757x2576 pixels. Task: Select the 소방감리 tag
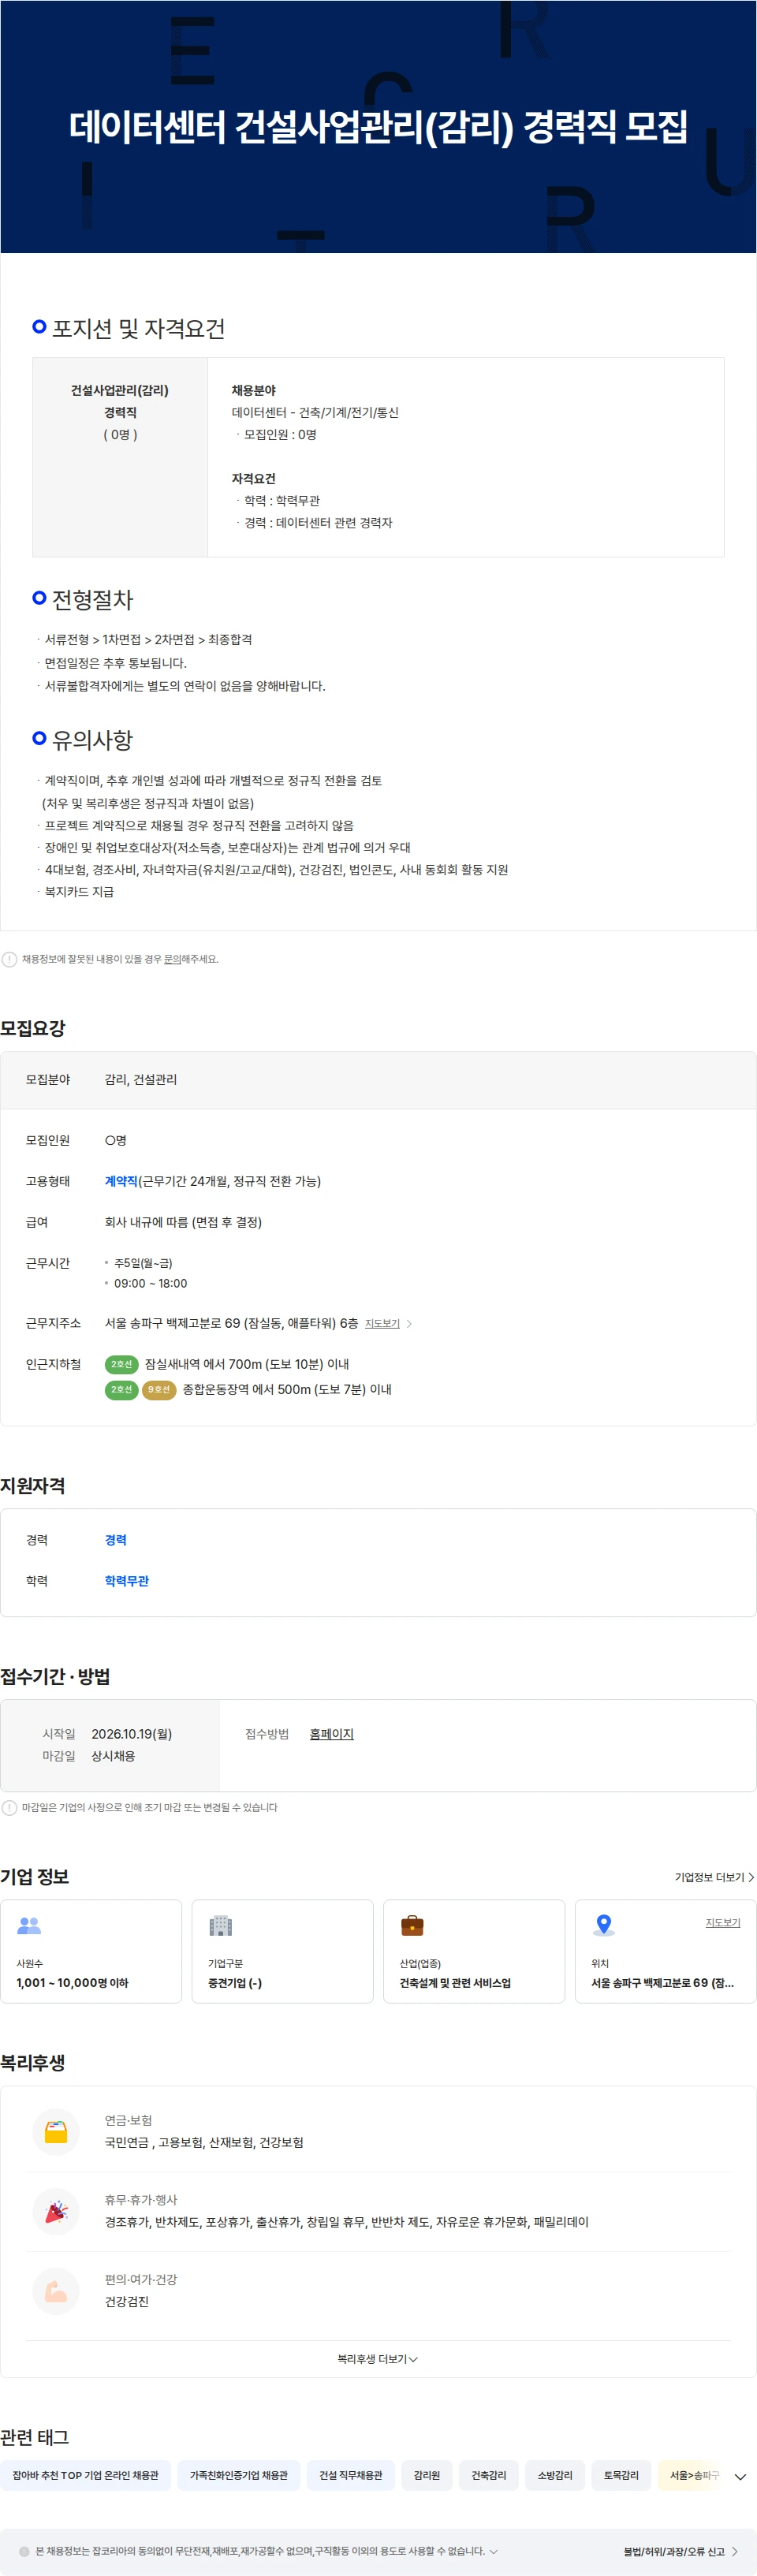[555, 2475]
